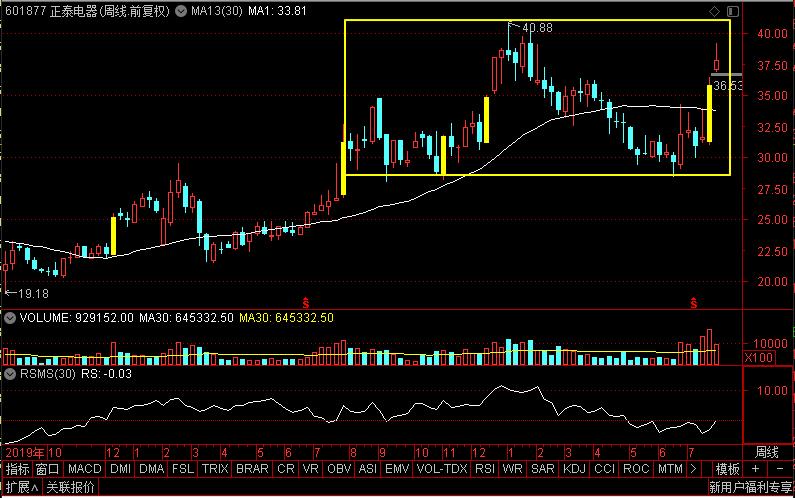The height and width of the screenshot is (498, 795).
Task: Open the 关联报价 tab
Action: 70,488
